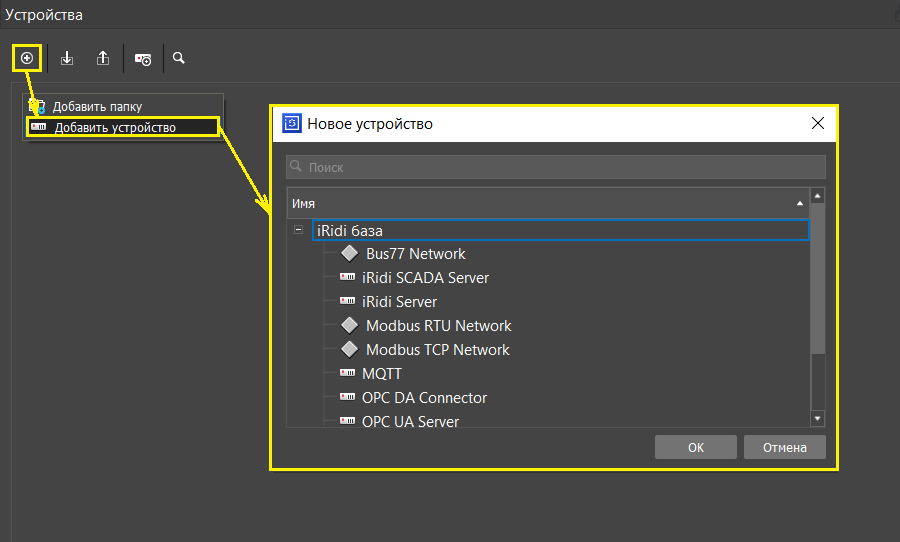Viewport: 900px width, 542px height.
Task: Select the iRidi SCADA Server device
Action: pyautogui.click(x=425, y=278)
